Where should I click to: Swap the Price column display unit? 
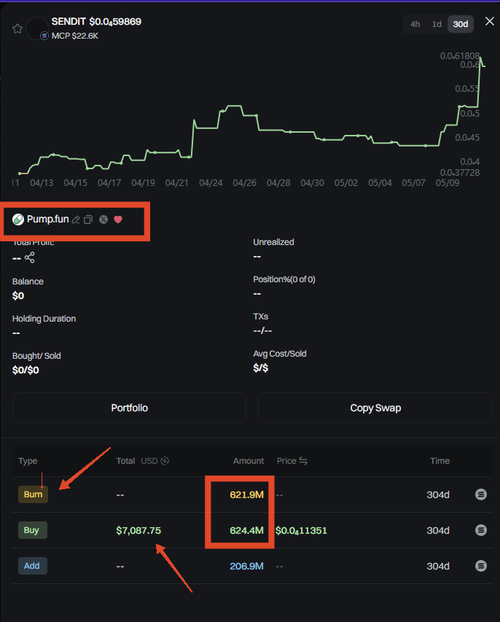[x=303, y=461]
